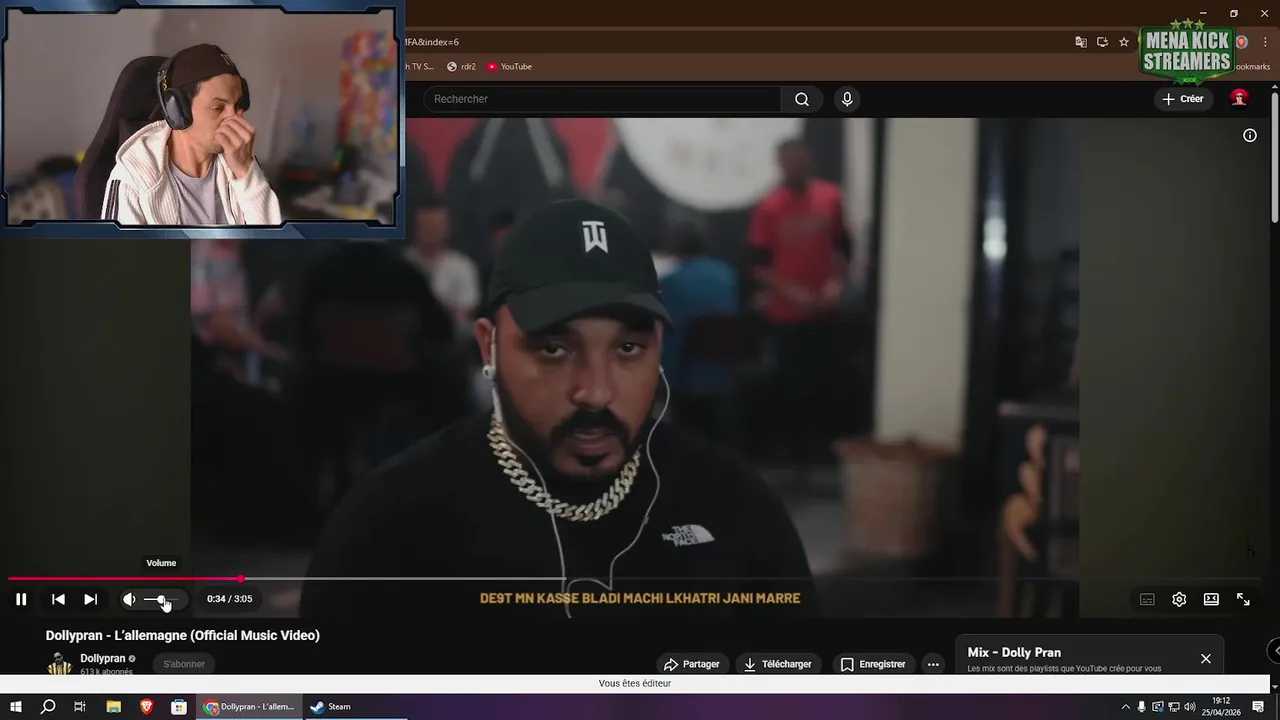Focus the Rechercher search field
The width and height of the screenshot is (1280, 720).
602,99
